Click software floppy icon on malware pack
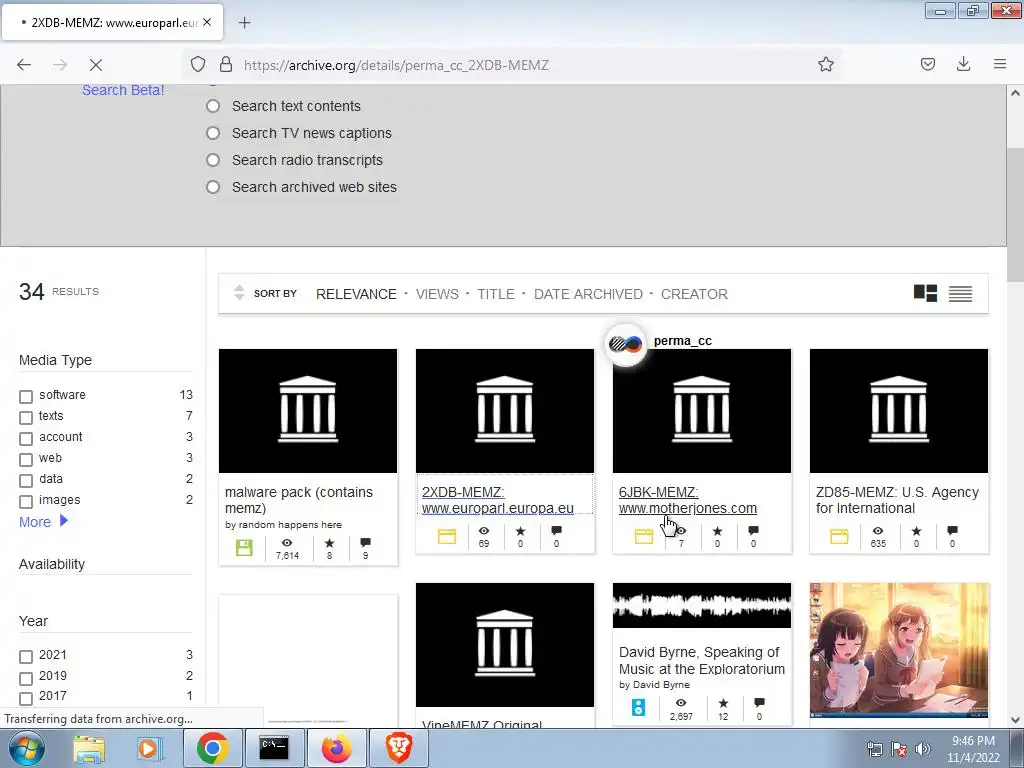Screen dimensions: 1024x768 (244, 547)
